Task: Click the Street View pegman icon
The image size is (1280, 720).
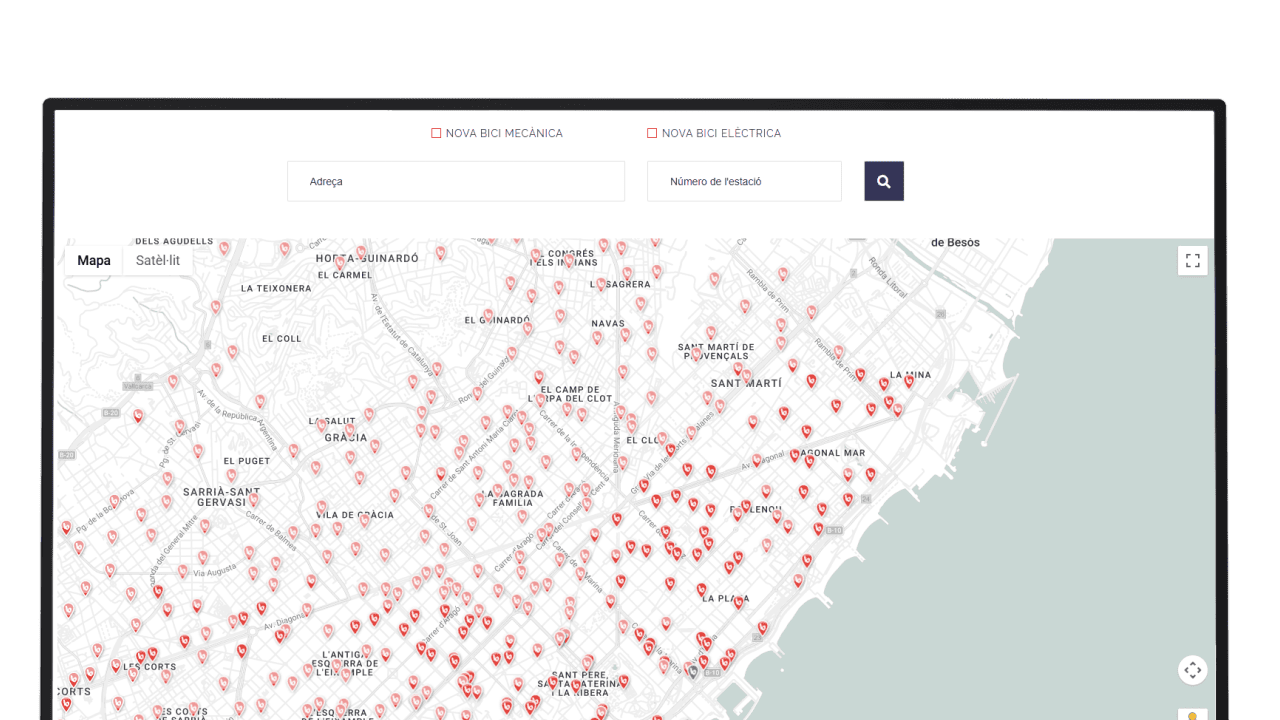Action: tap(1192, 714)
